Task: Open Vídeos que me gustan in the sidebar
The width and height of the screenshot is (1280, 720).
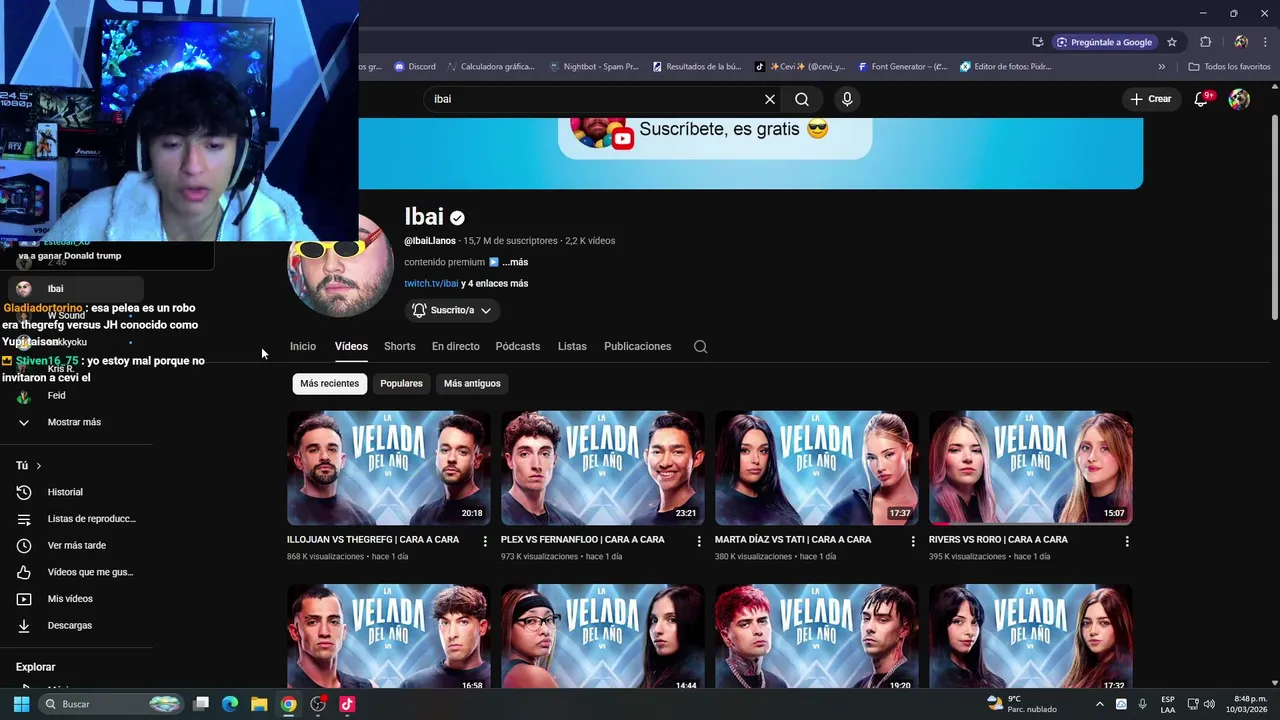Action: point(76,572)
